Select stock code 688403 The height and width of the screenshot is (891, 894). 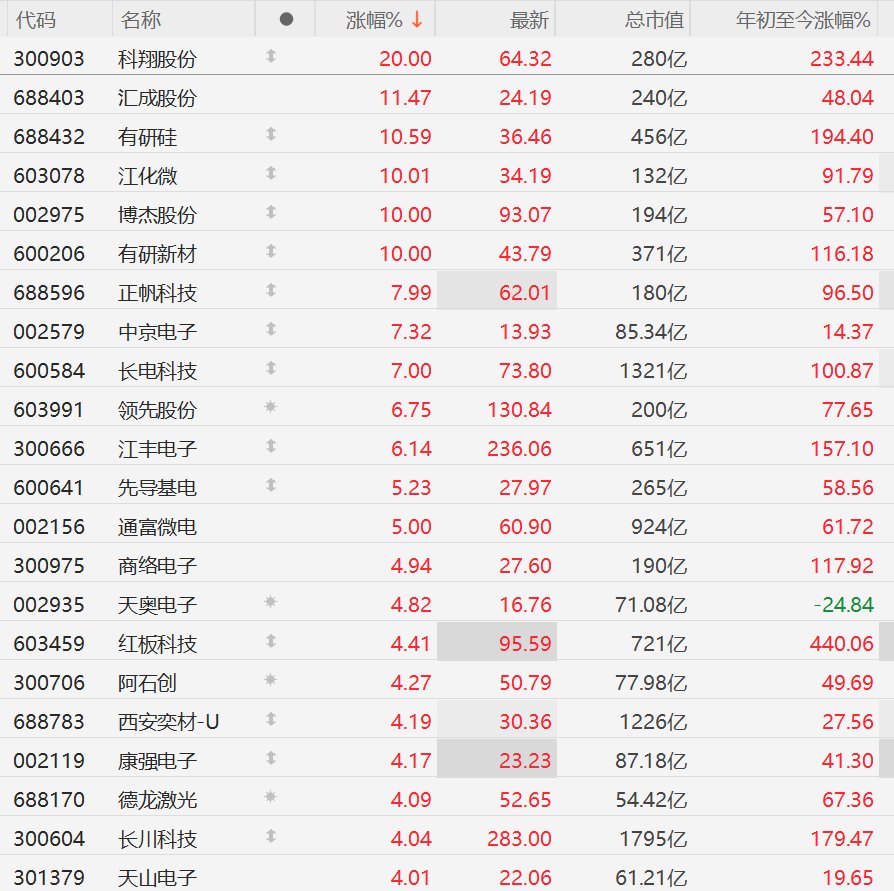49,98
